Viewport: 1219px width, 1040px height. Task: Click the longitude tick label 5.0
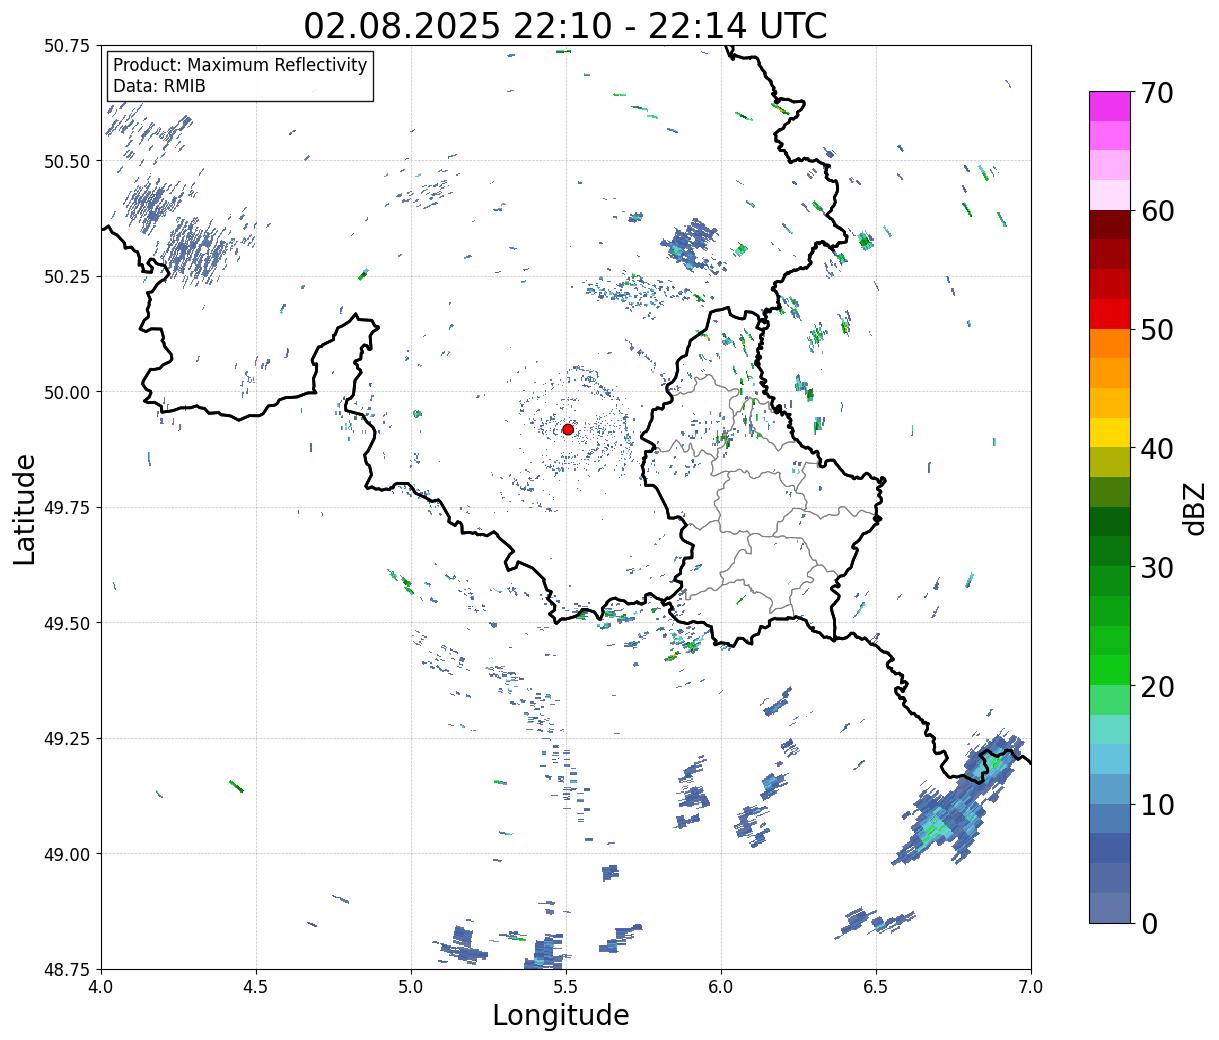tap(411, 986)
